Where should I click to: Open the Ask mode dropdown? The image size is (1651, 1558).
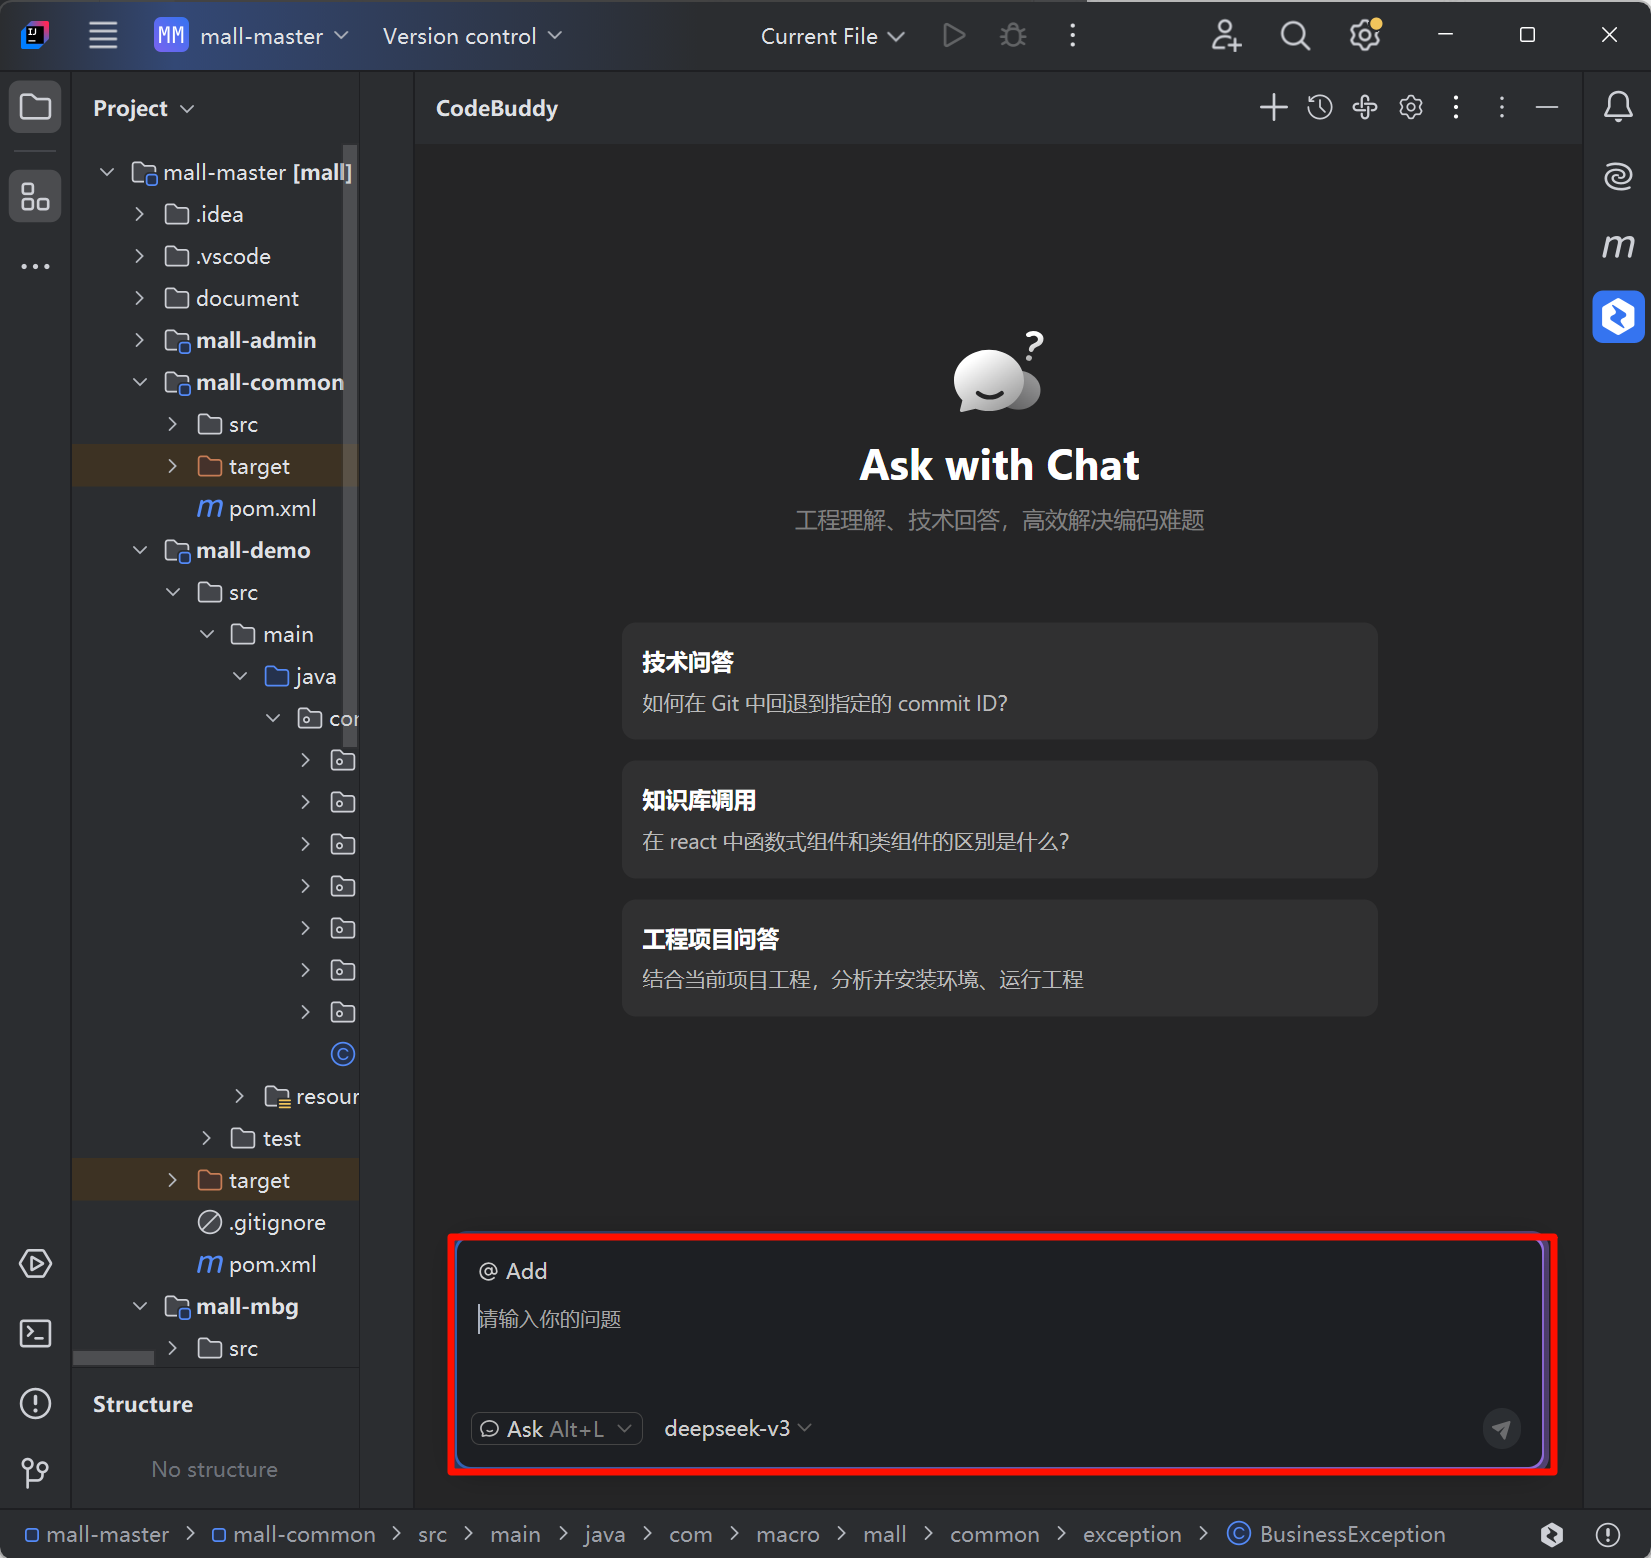556,1429
